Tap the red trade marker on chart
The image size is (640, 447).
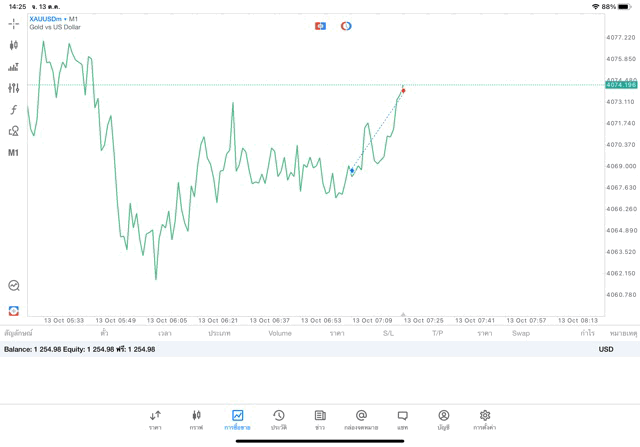[x=403, y=91]
